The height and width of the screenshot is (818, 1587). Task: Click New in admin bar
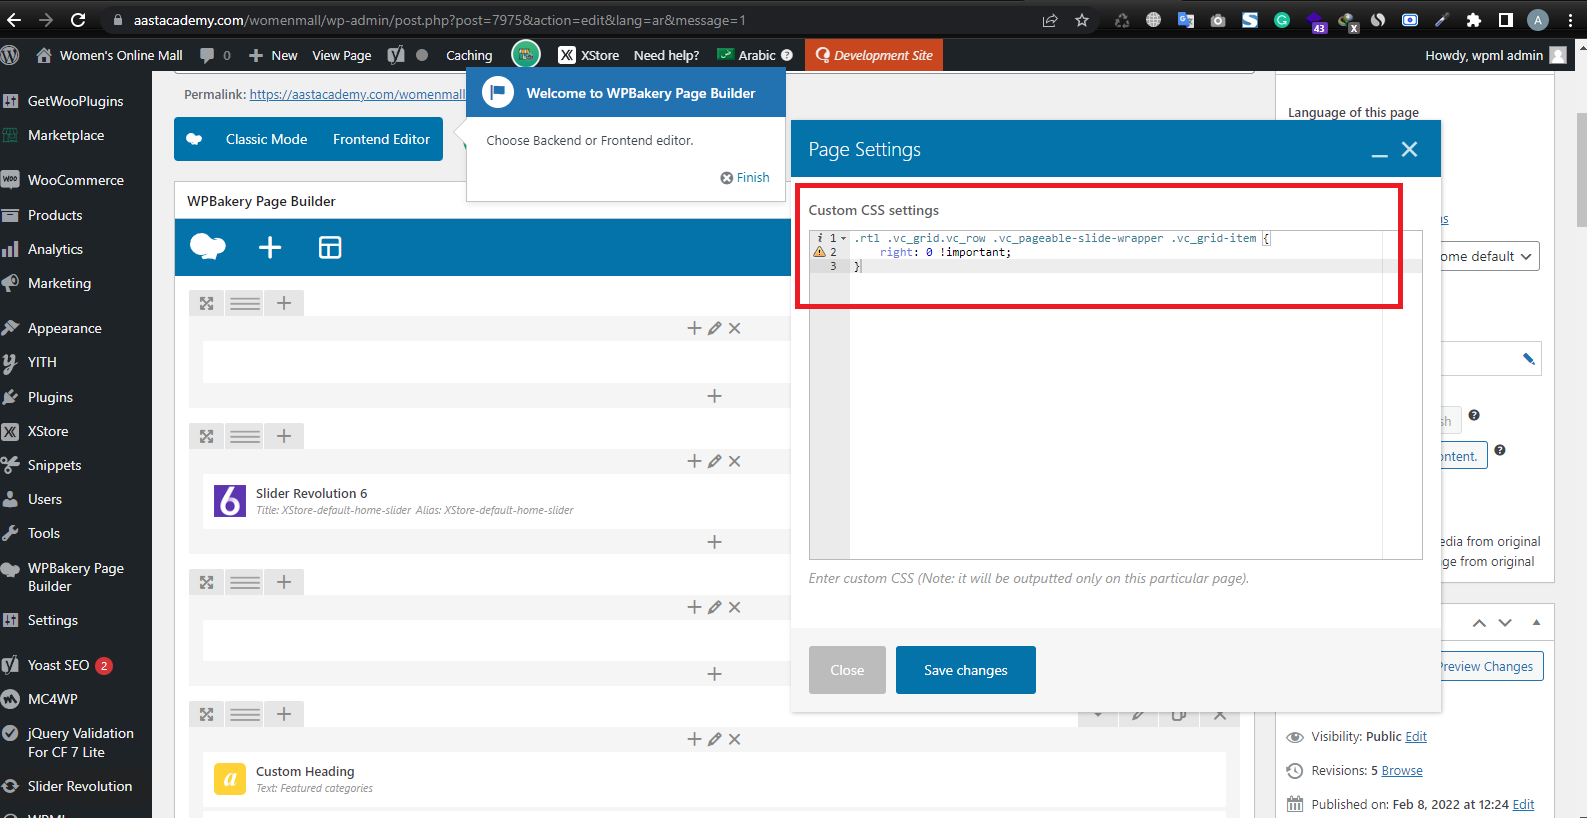click(x=273, y=55)
